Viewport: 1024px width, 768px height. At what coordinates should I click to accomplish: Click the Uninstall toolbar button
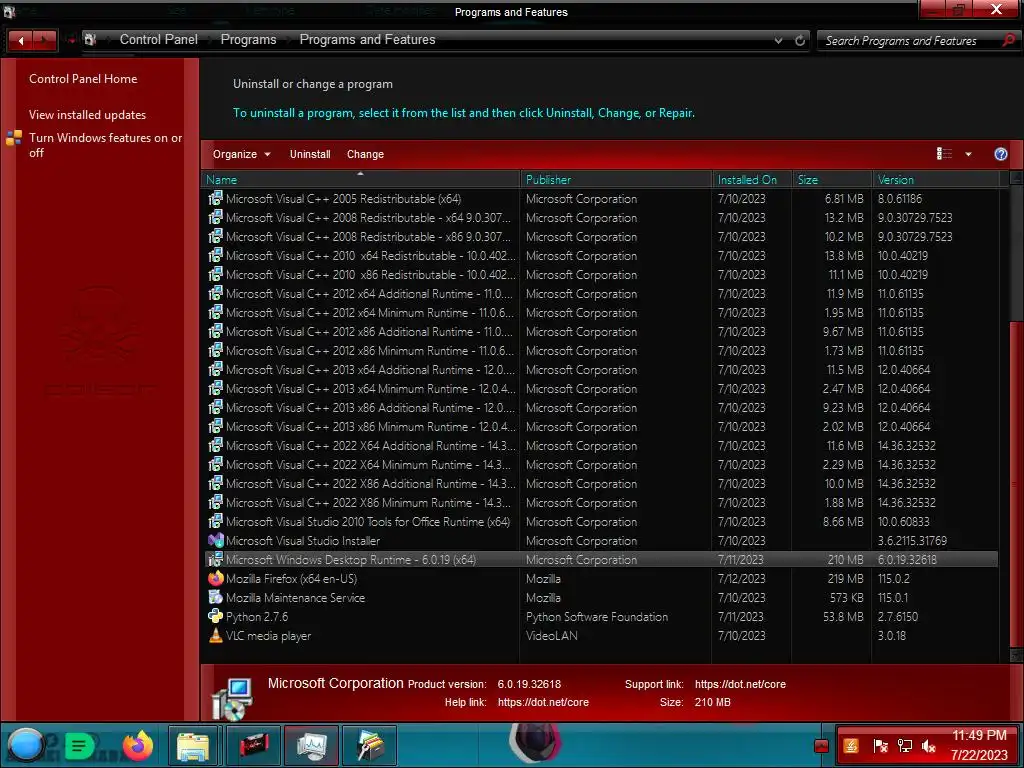(x=310, y=154)
